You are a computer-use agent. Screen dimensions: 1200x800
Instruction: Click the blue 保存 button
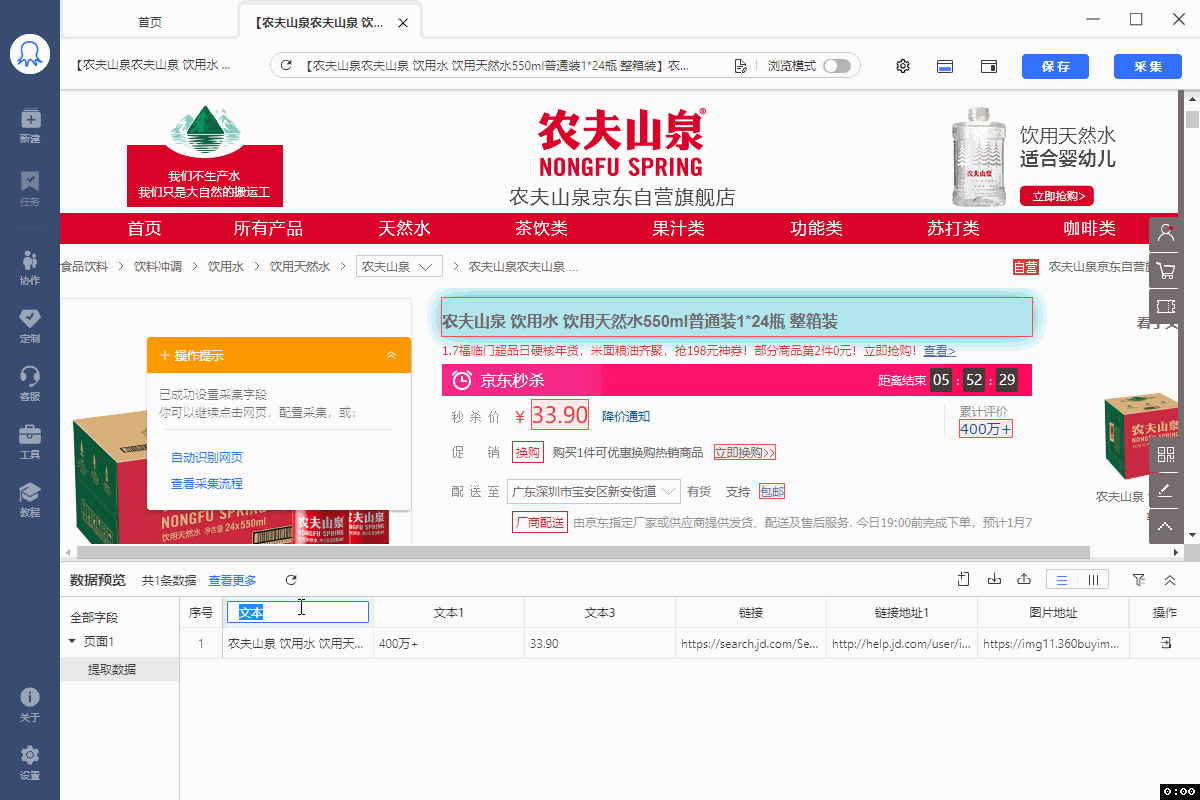tap(1055, 66)
